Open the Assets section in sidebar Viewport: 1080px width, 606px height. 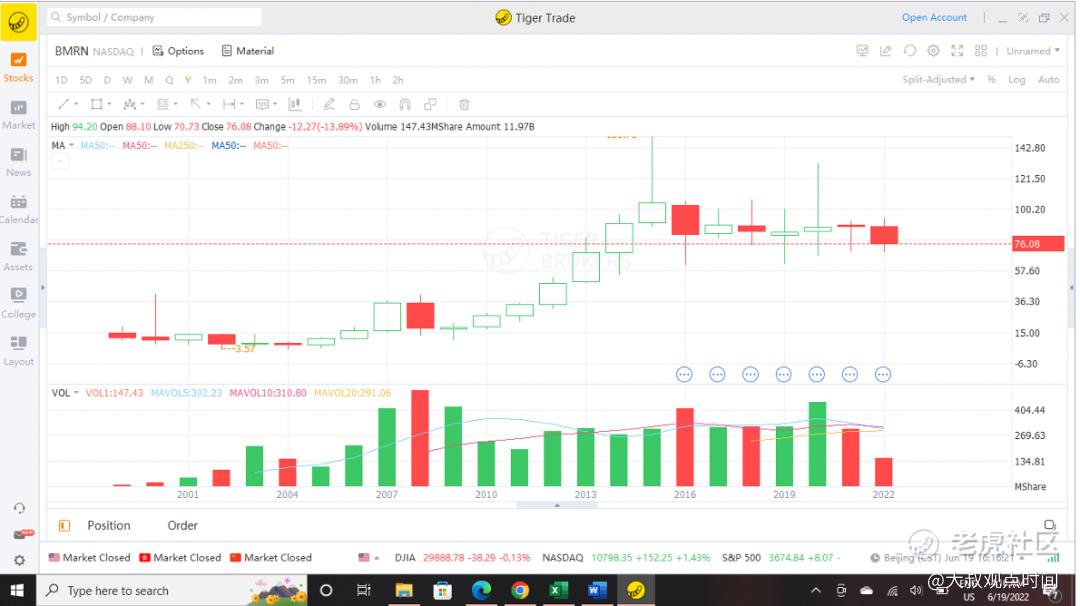tap(19, 257)
